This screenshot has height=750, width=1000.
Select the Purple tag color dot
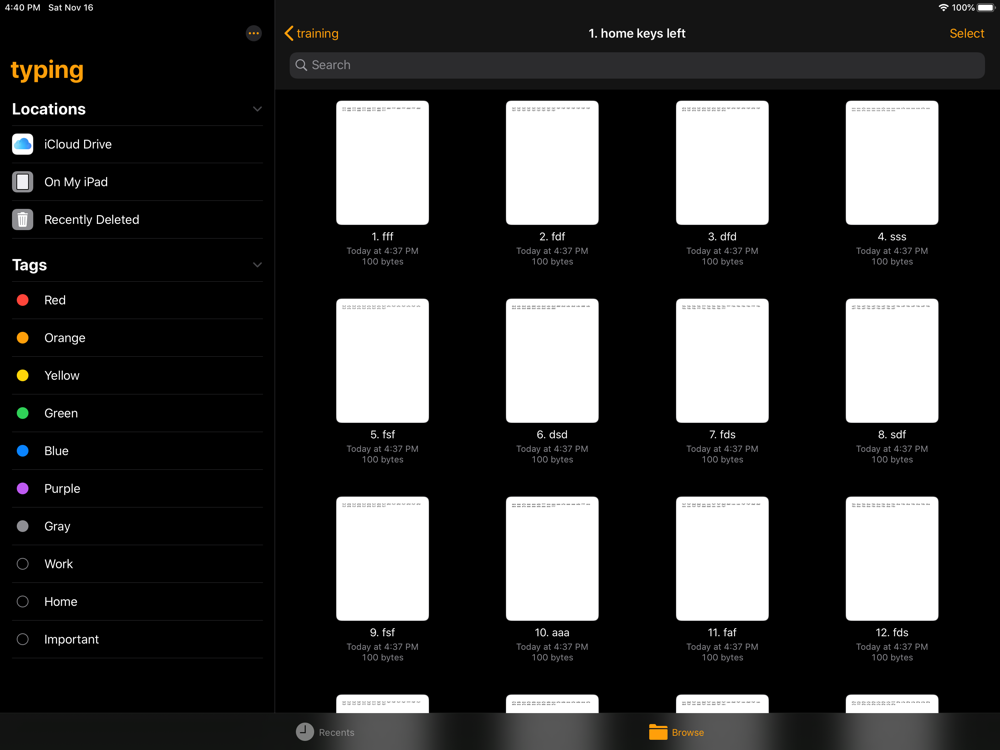tap(22, 488)
